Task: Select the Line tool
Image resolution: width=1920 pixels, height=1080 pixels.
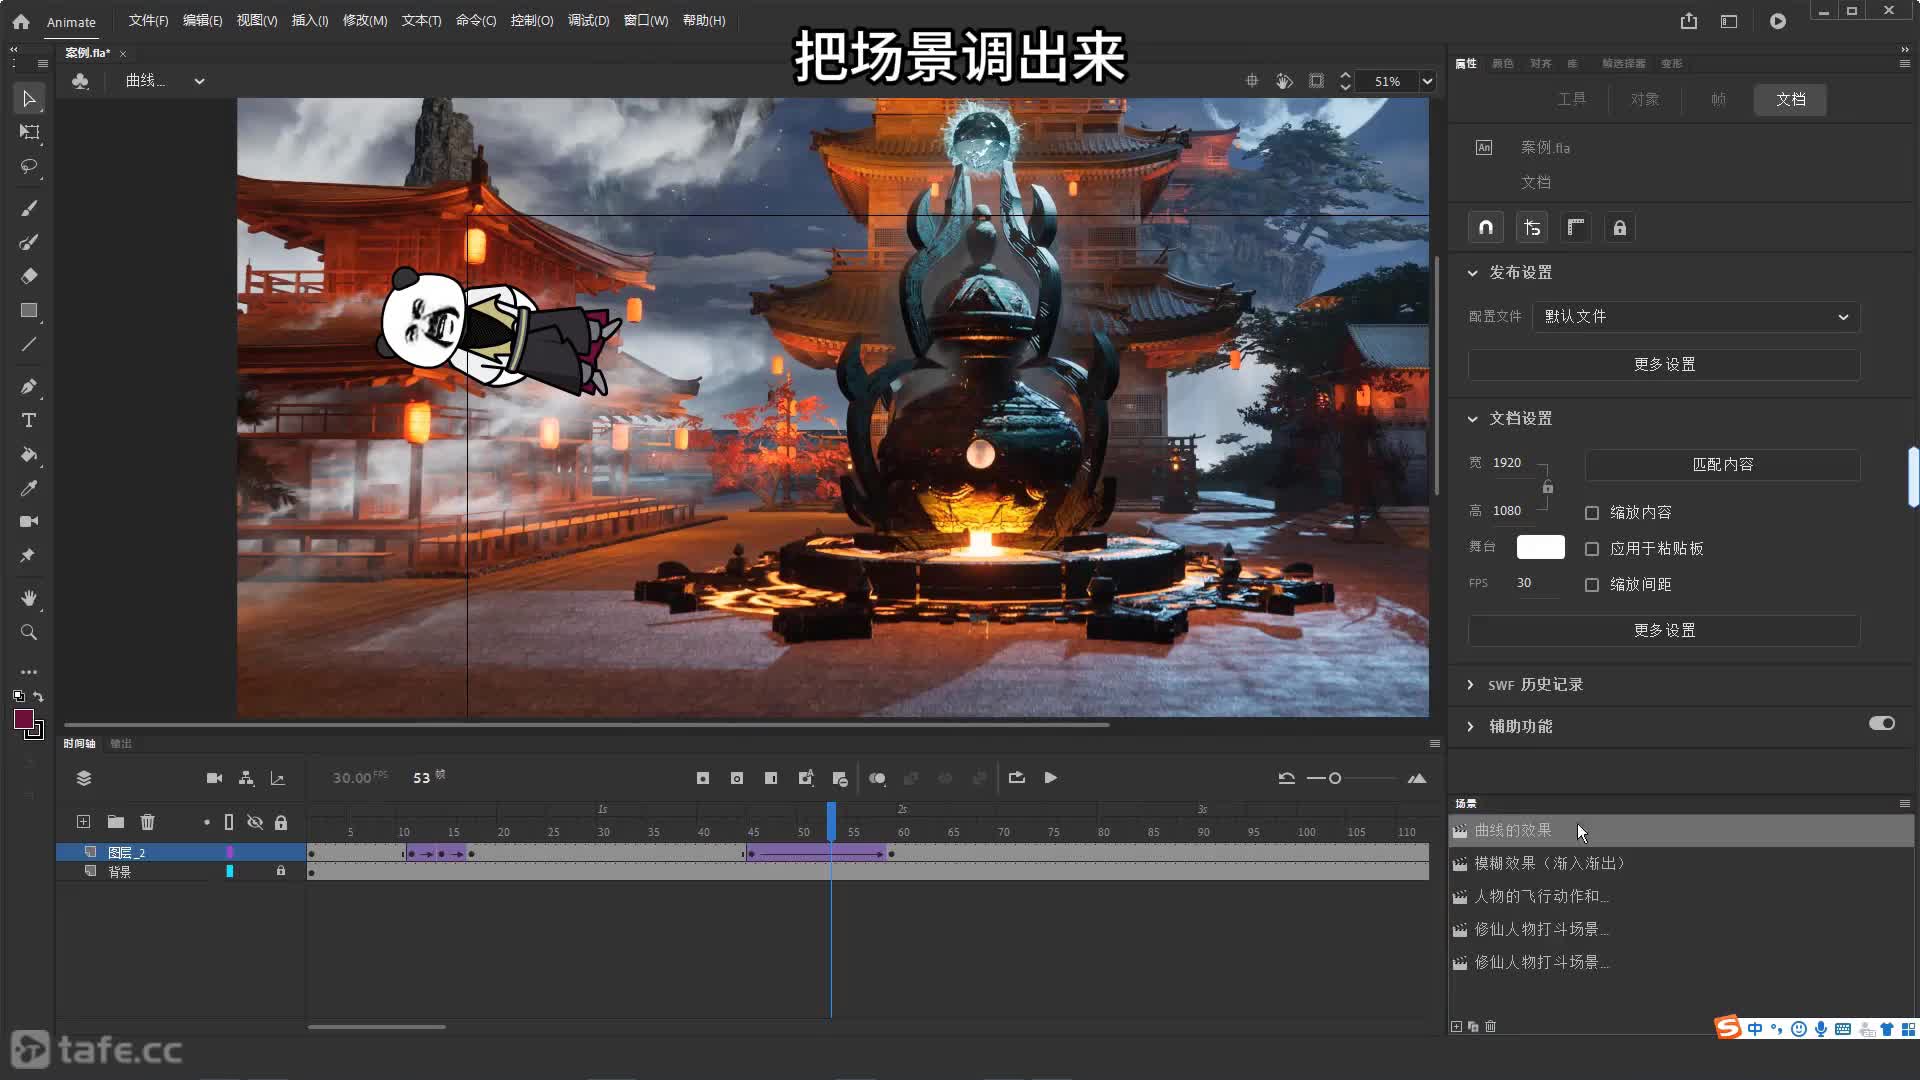Action: [x=28, y=344]
